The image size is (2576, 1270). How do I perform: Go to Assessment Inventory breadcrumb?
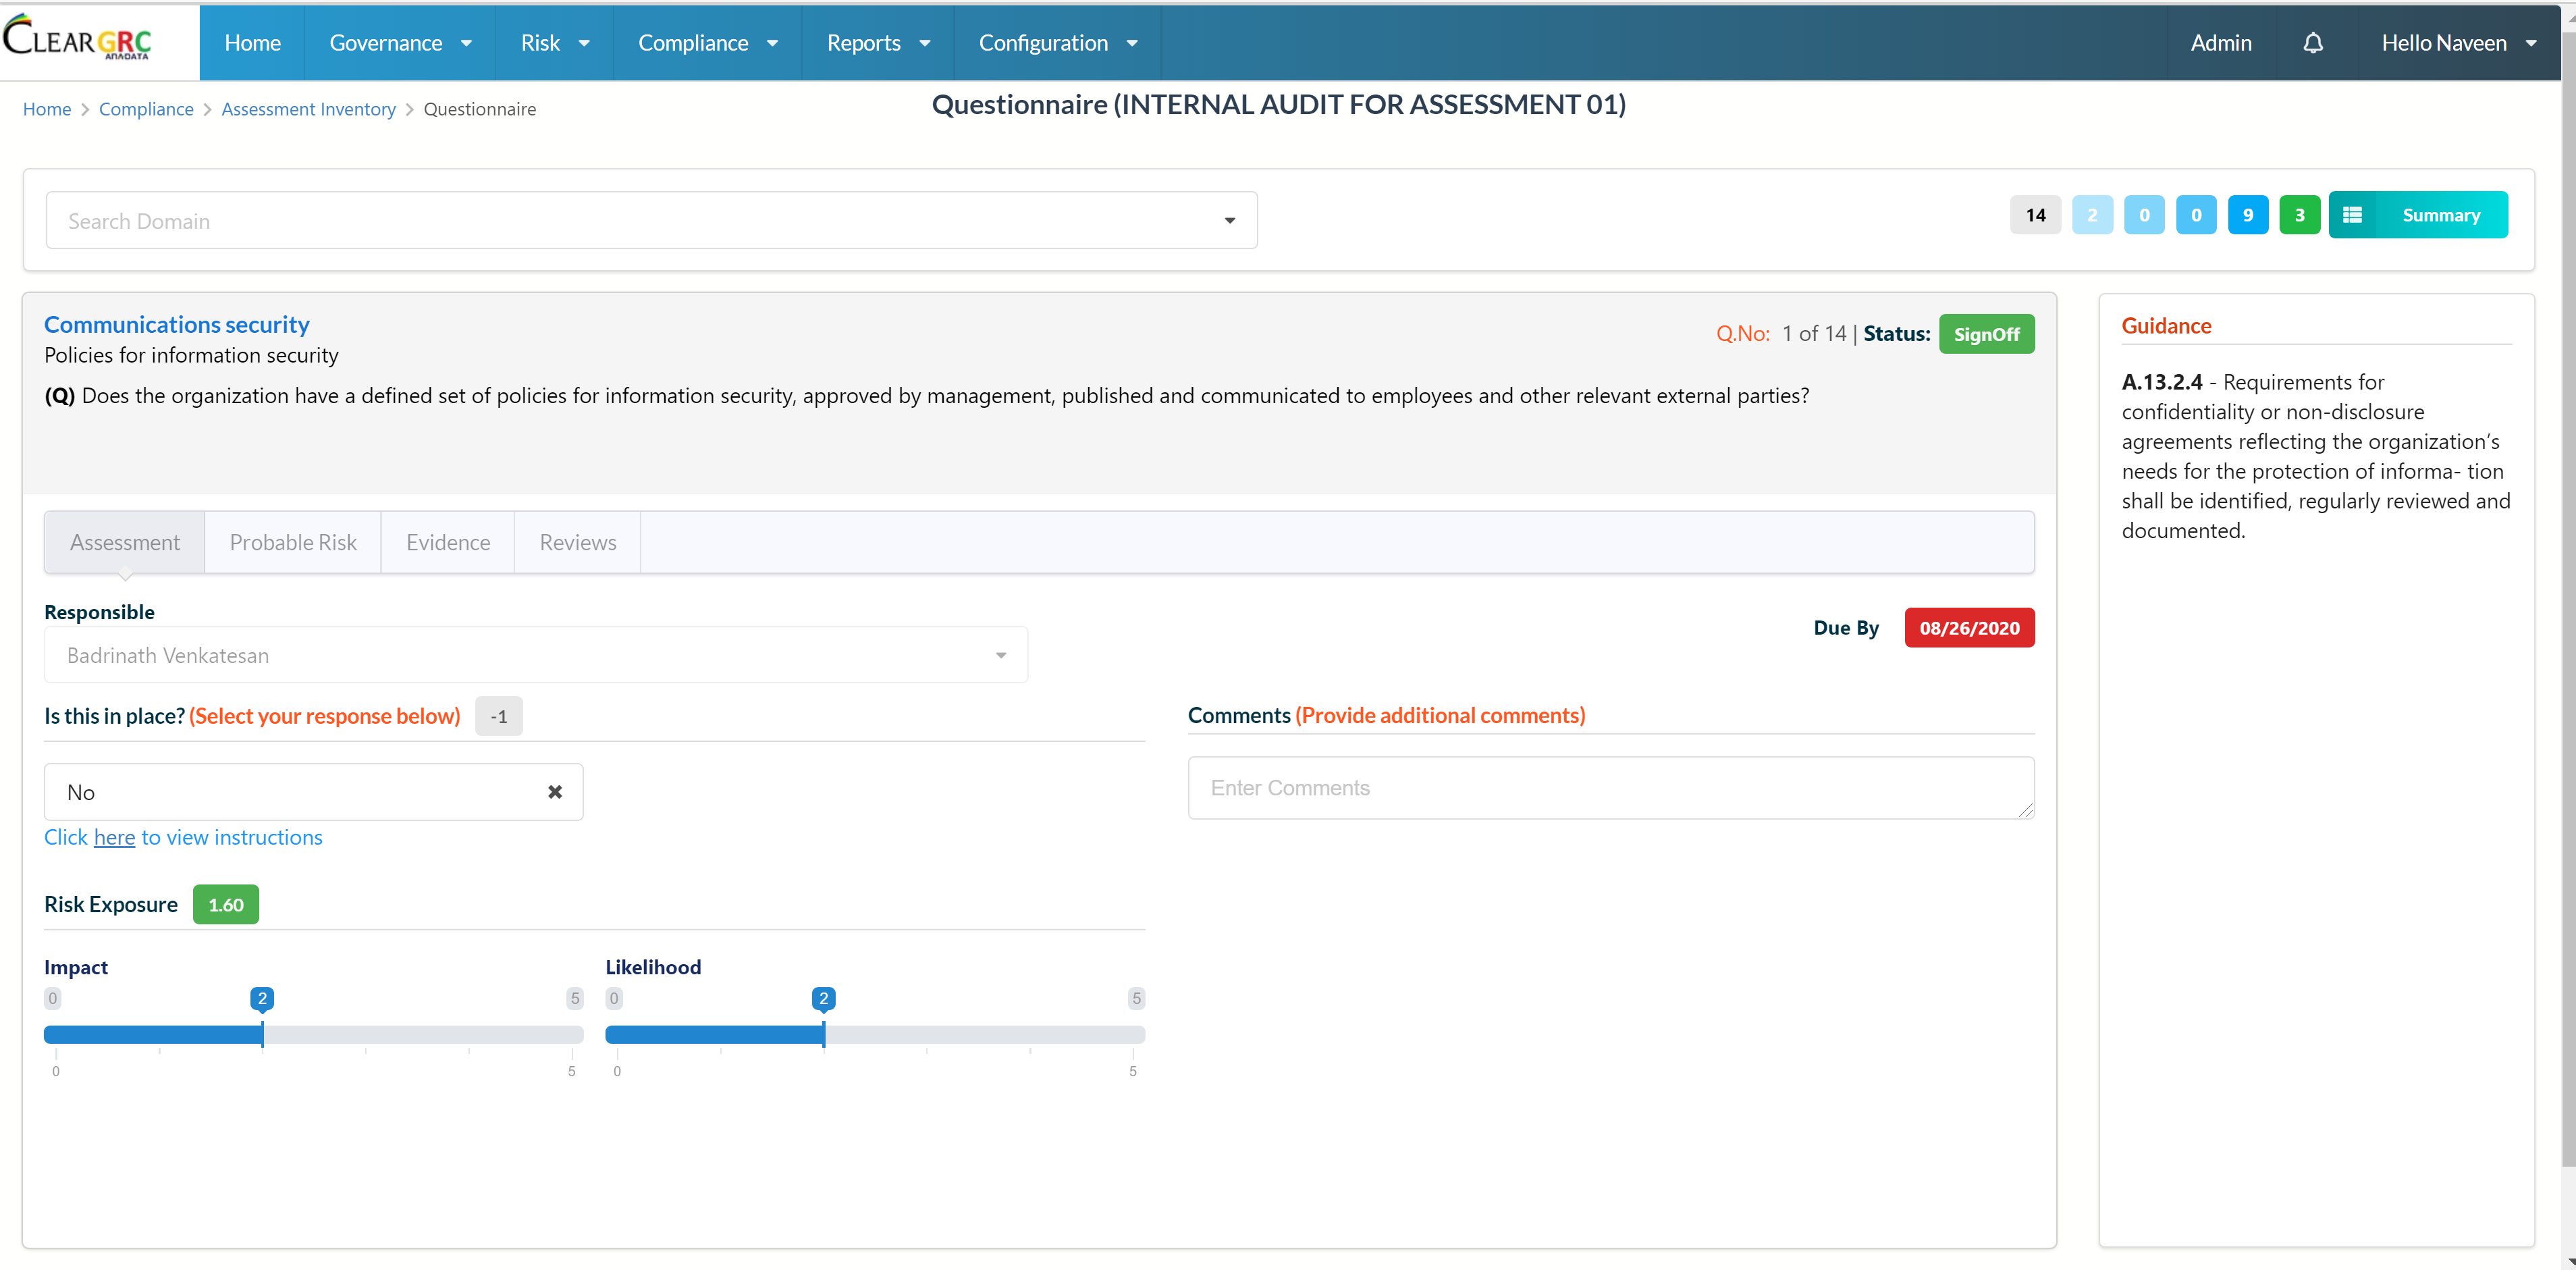308,109
